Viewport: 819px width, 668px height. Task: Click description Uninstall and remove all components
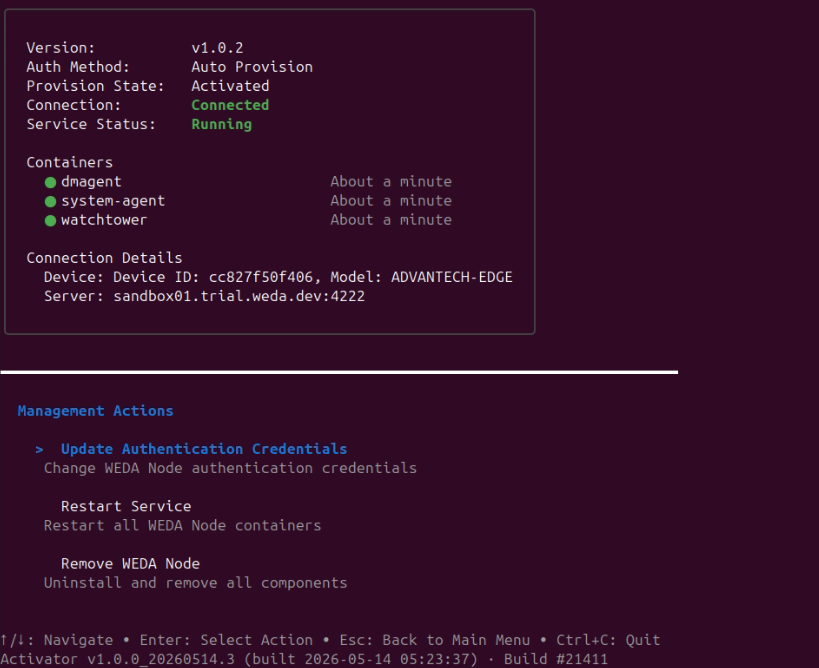click(195, 583)
